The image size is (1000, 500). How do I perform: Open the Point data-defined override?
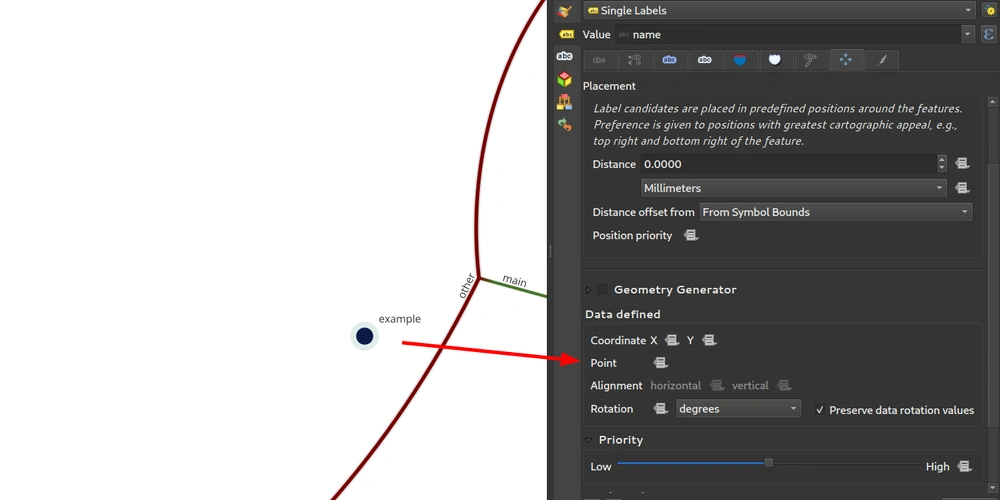pos(661,363)
